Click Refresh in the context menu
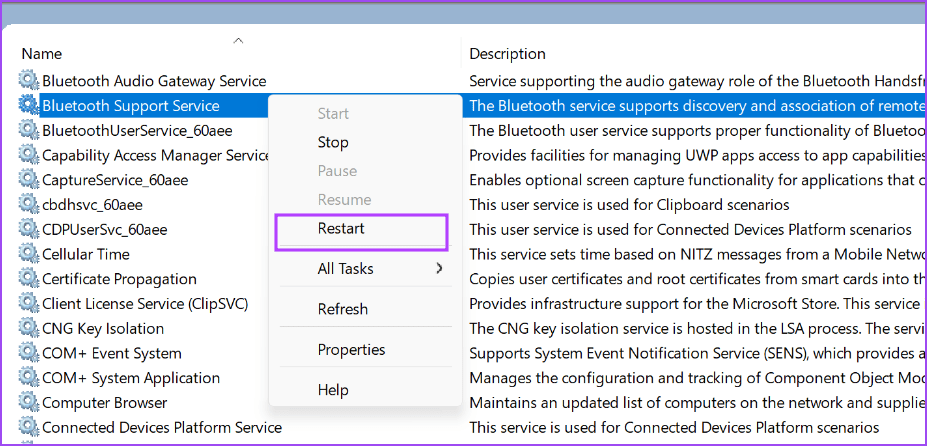Image resolution: width=927 pixels, height=446 pixels. 343,309
